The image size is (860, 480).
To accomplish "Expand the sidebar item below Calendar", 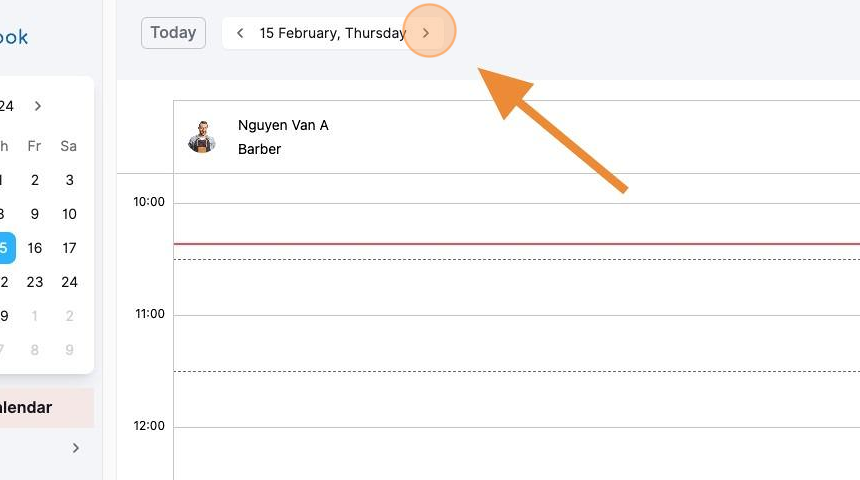I will (x=76, y=448).
